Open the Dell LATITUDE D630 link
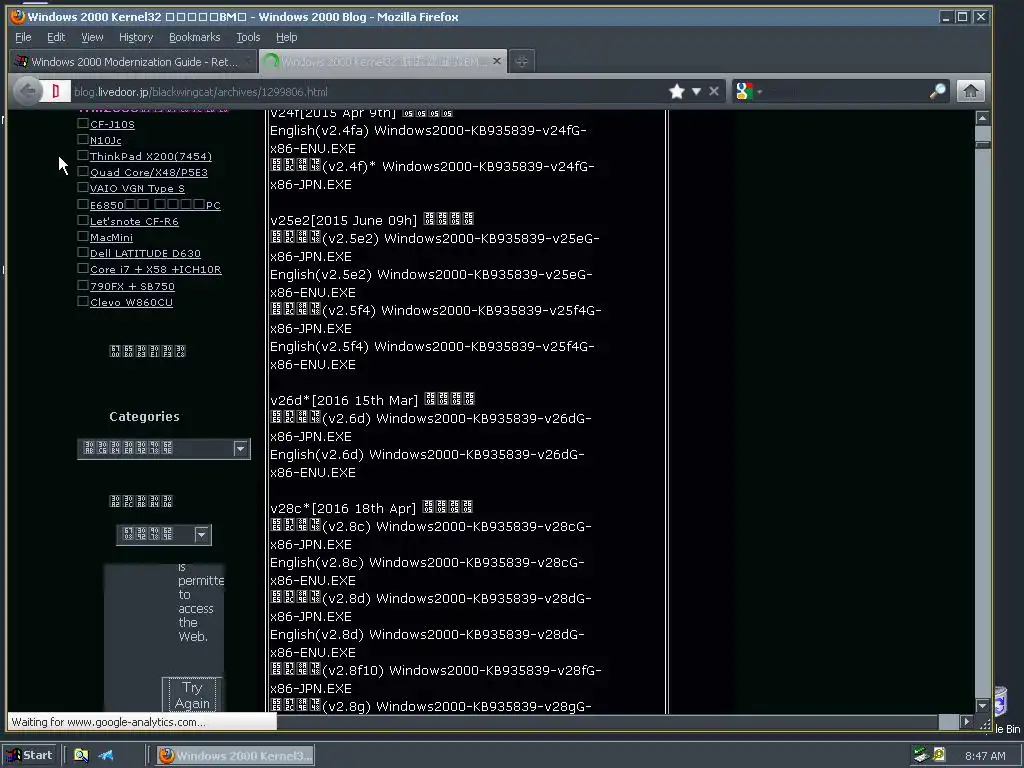The image size is (1024, 768). tap(145, 253)
